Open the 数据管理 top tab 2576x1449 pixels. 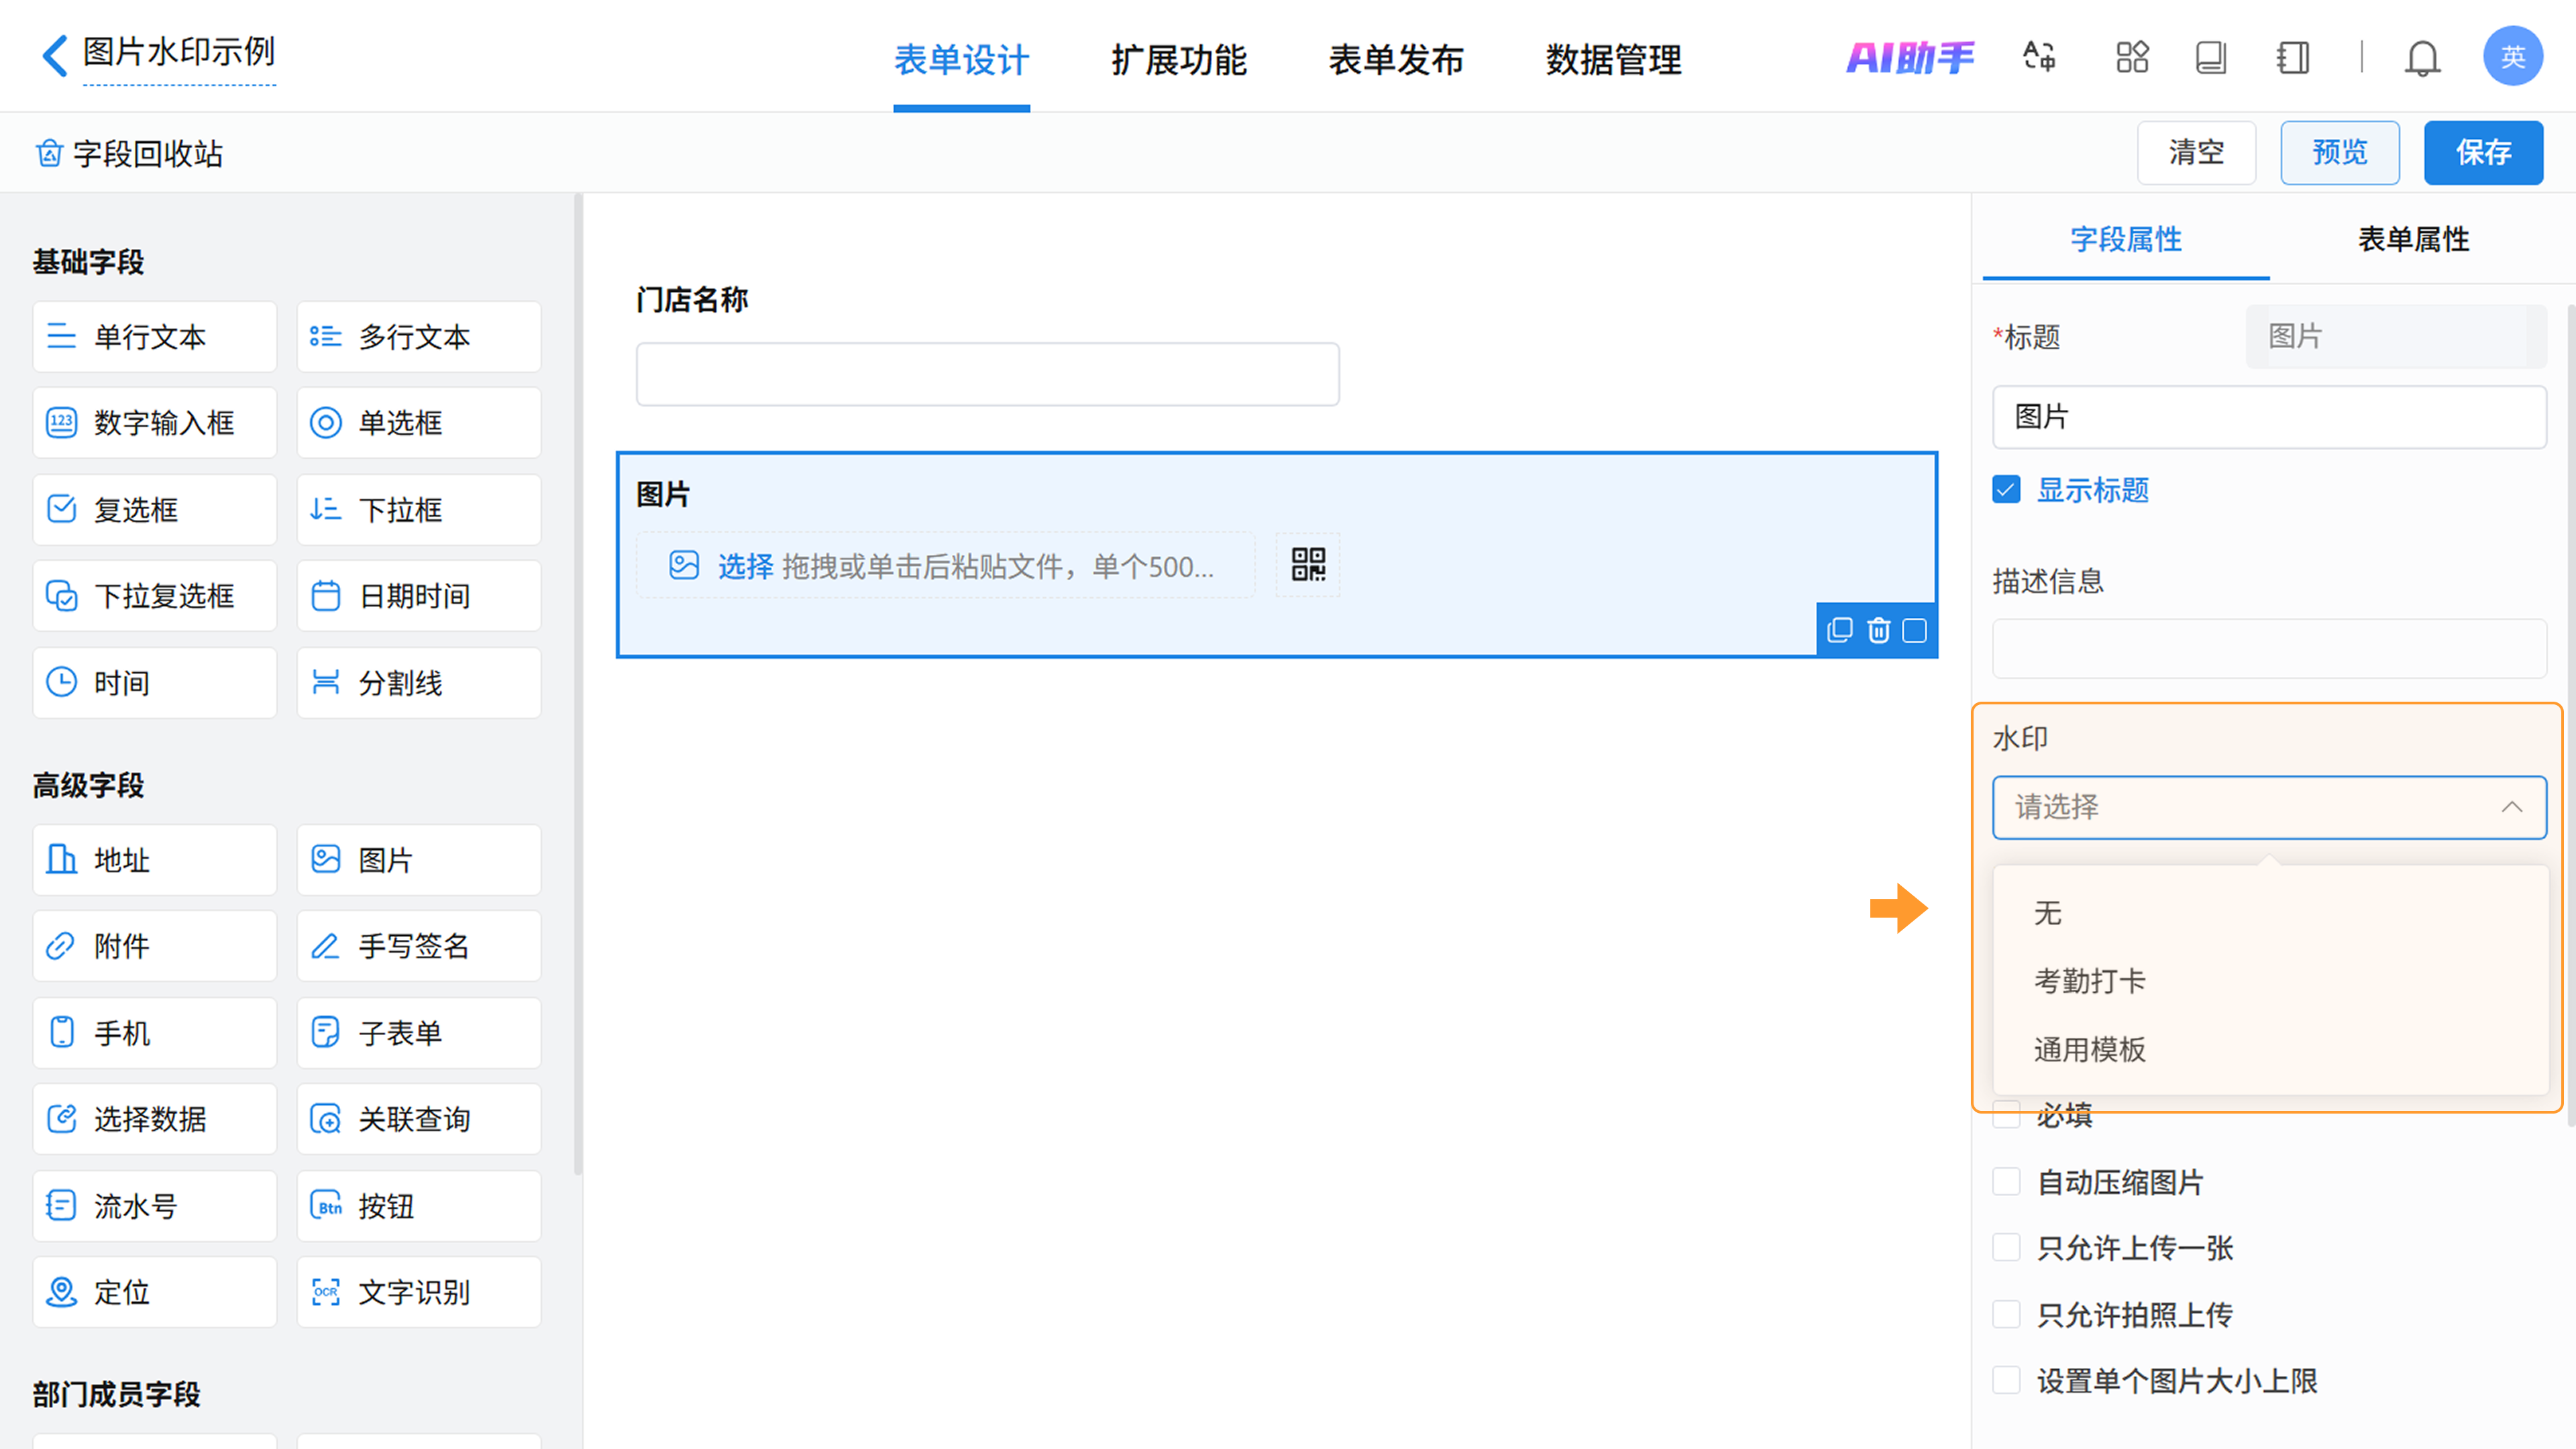tap(1613, 60)
